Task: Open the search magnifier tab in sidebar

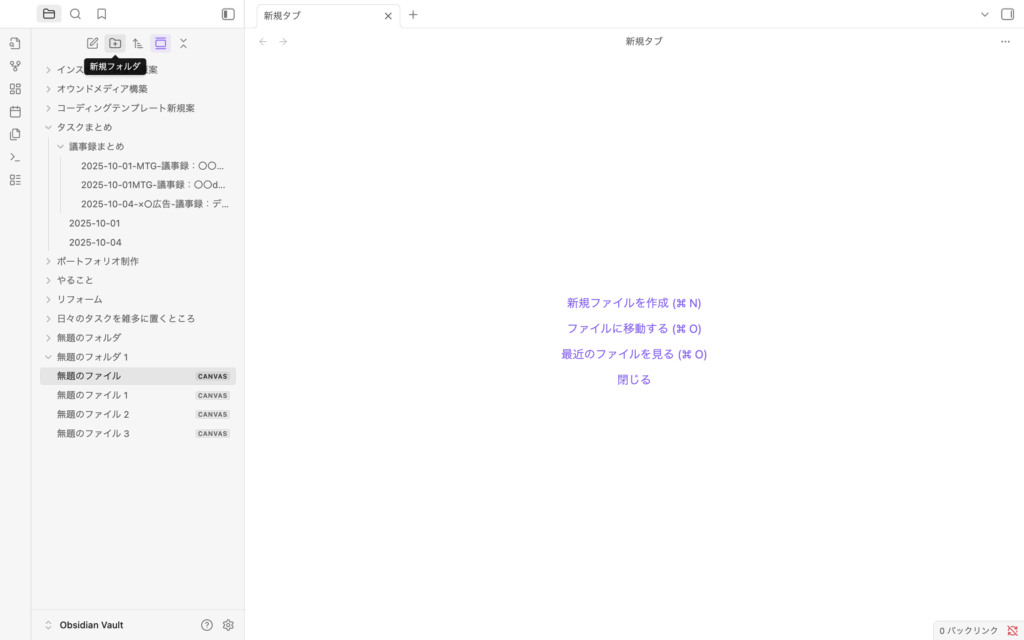Action: click(75, 14)
